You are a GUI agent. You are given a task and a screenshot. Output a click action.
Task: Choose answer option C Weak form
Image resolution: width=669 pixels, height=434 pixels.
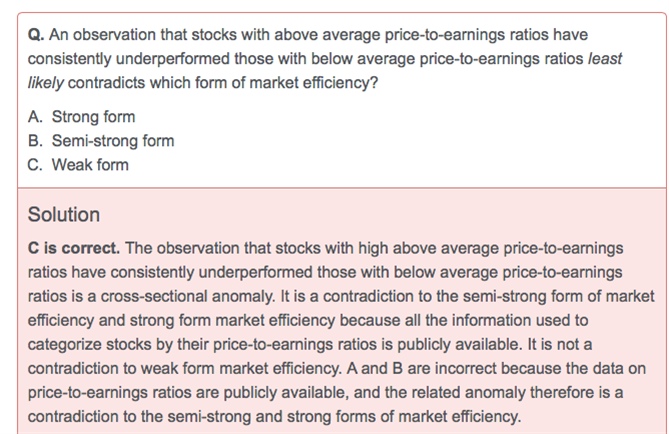point(78,165)
